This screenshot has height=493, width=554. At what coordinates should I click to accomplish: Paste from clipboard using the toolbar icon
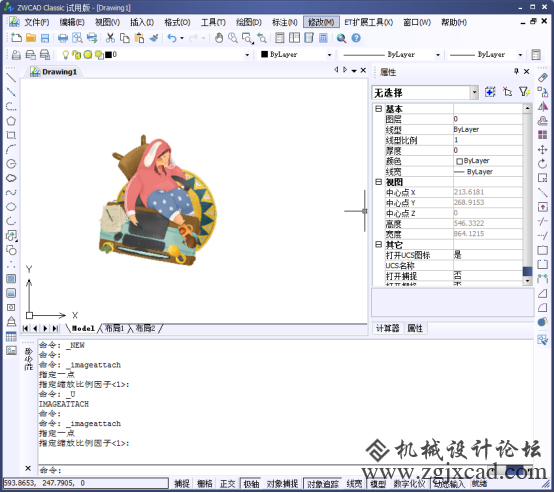(x=139, y=38)
